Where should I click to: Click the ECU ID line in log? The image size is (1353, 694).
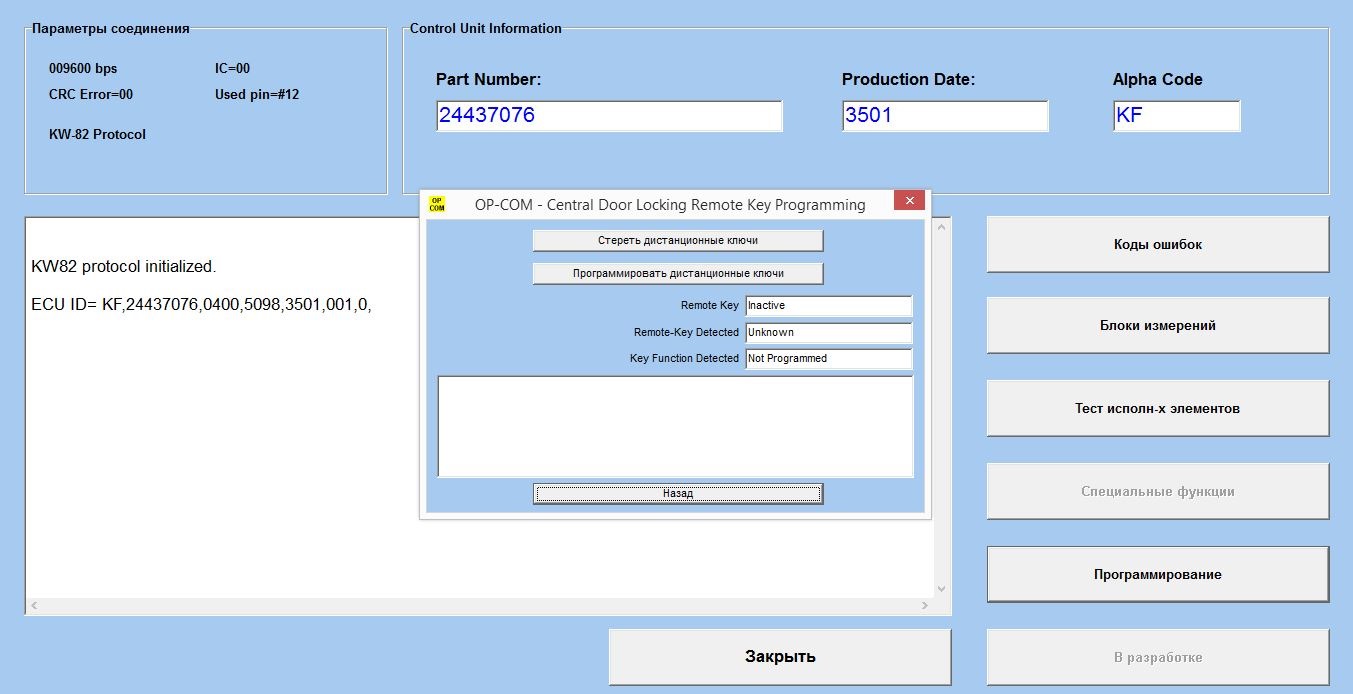coord(202,304)
